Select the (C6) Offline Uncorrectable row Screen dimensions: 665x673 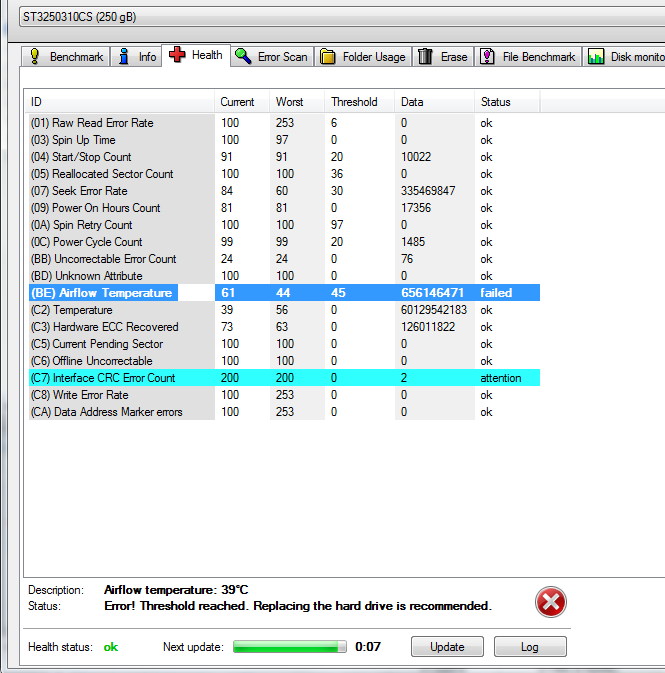284,361
